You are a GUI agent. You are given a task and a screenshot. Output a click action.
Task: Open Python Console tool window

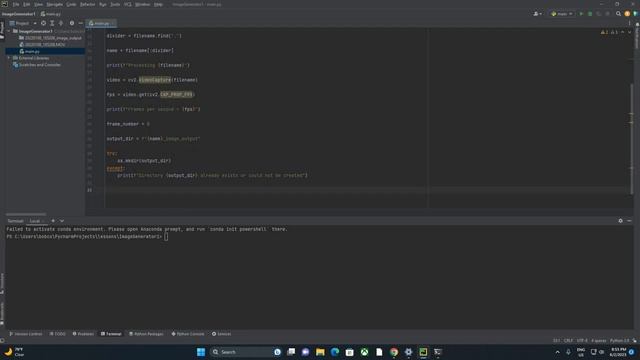pos(188,334)
